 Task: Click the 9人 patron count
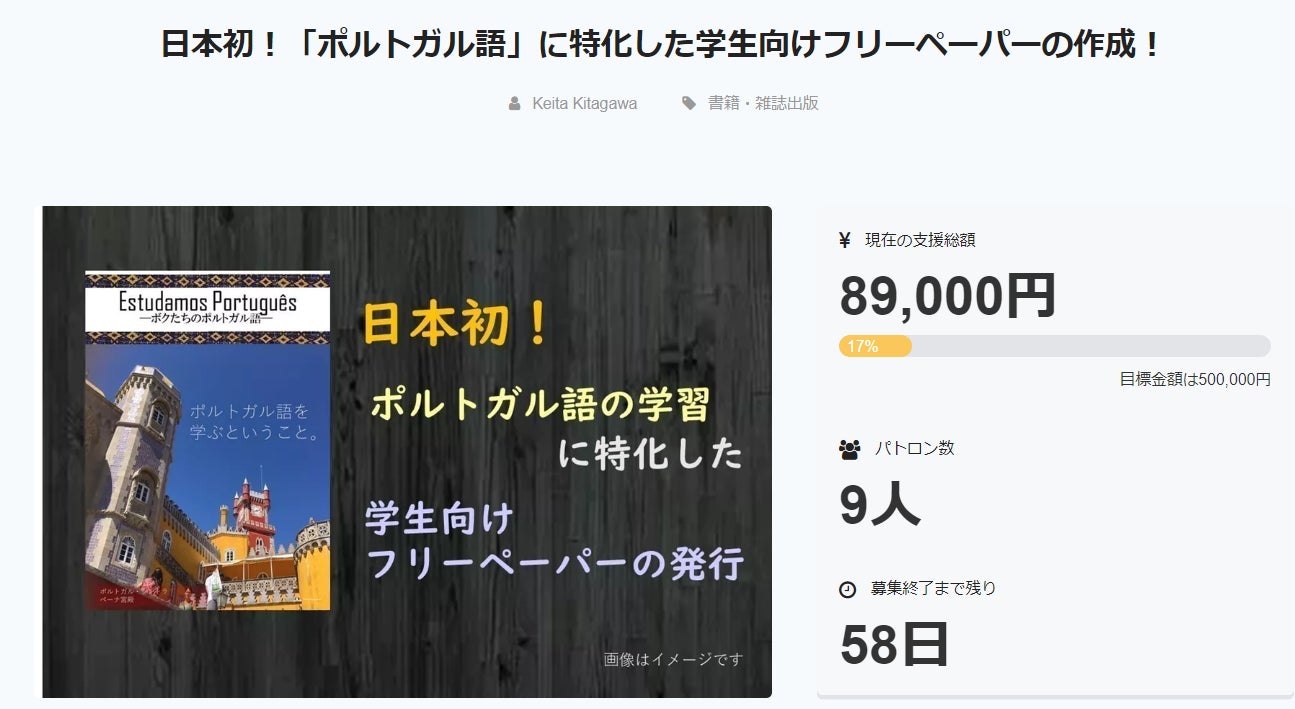pyautogui.click(x=880, y=505)
